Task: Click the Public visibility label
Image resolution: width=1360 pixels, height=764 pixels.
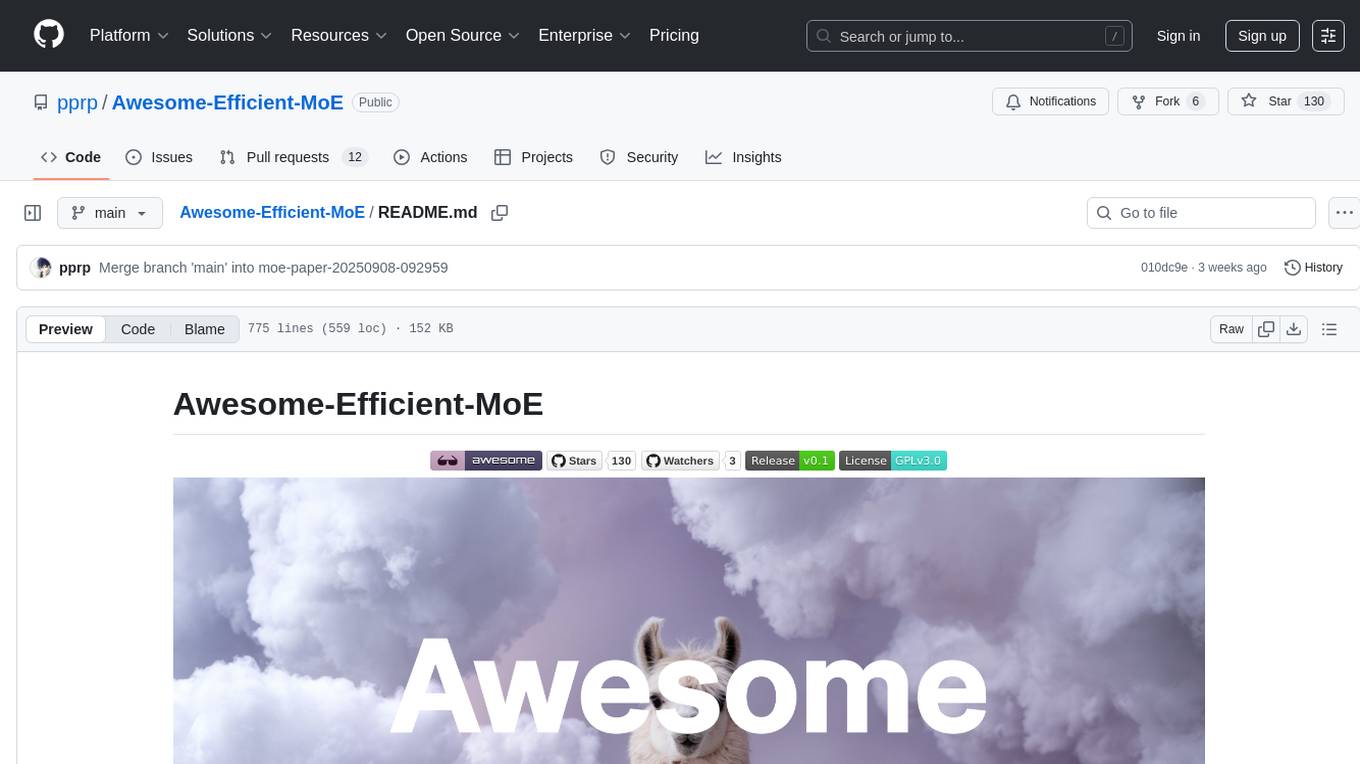Action: point(375,102)
